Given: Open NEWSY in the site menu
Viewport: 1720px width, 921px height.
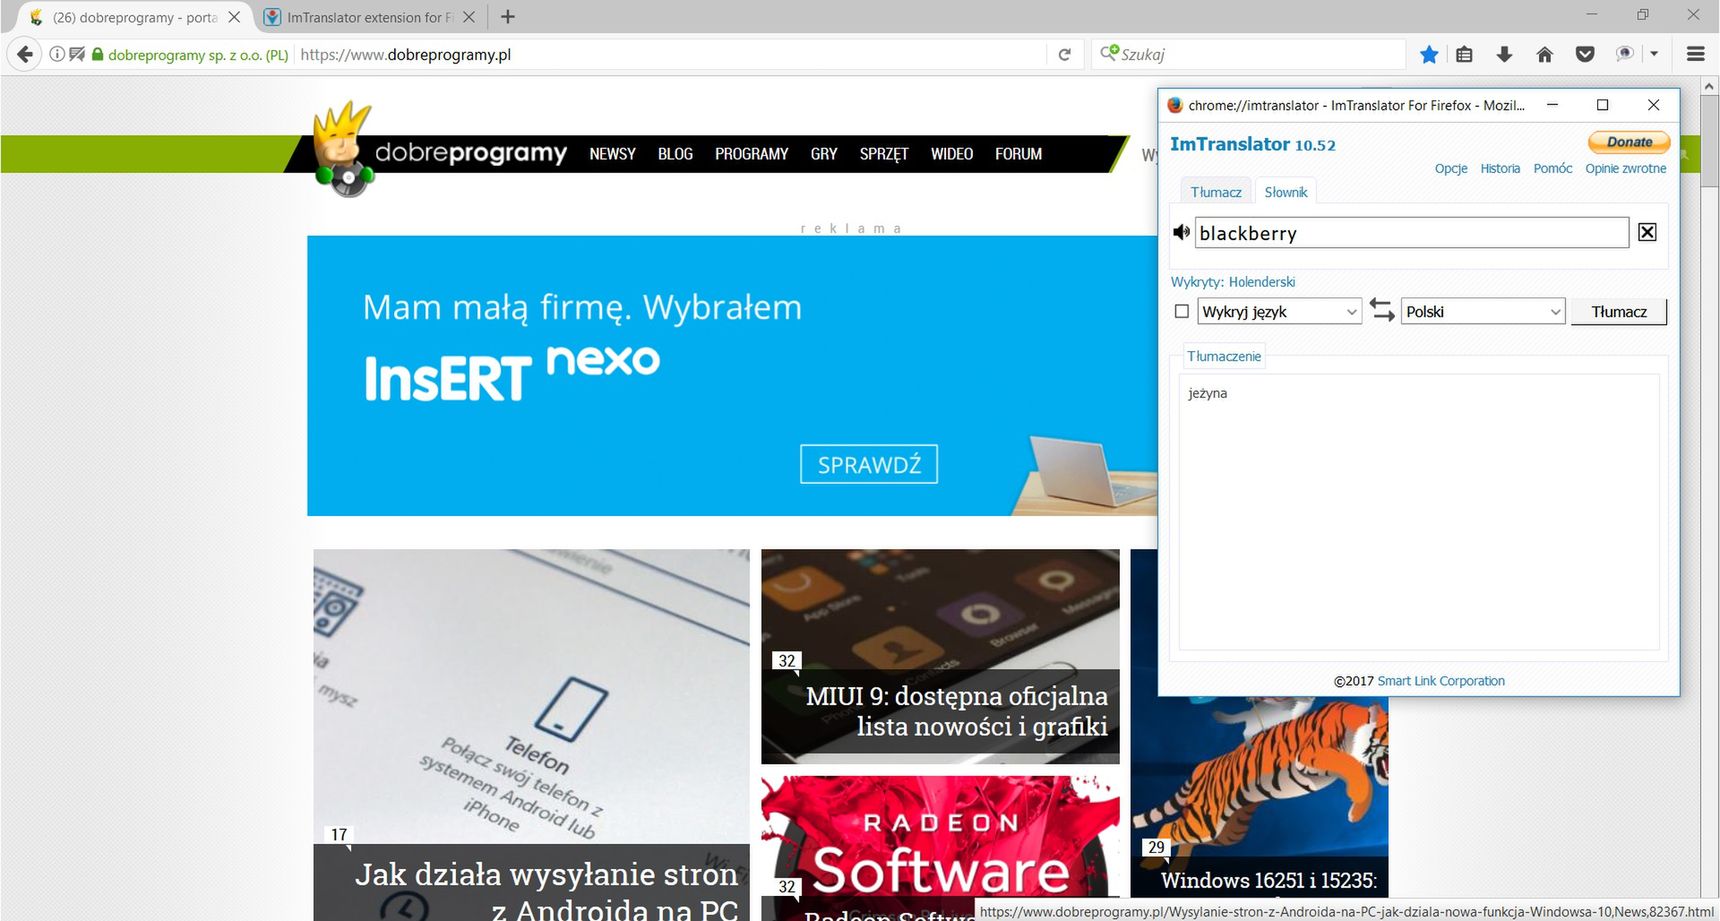Looking at the screenshot, I should pyautogui.click(x=612, y=154).
